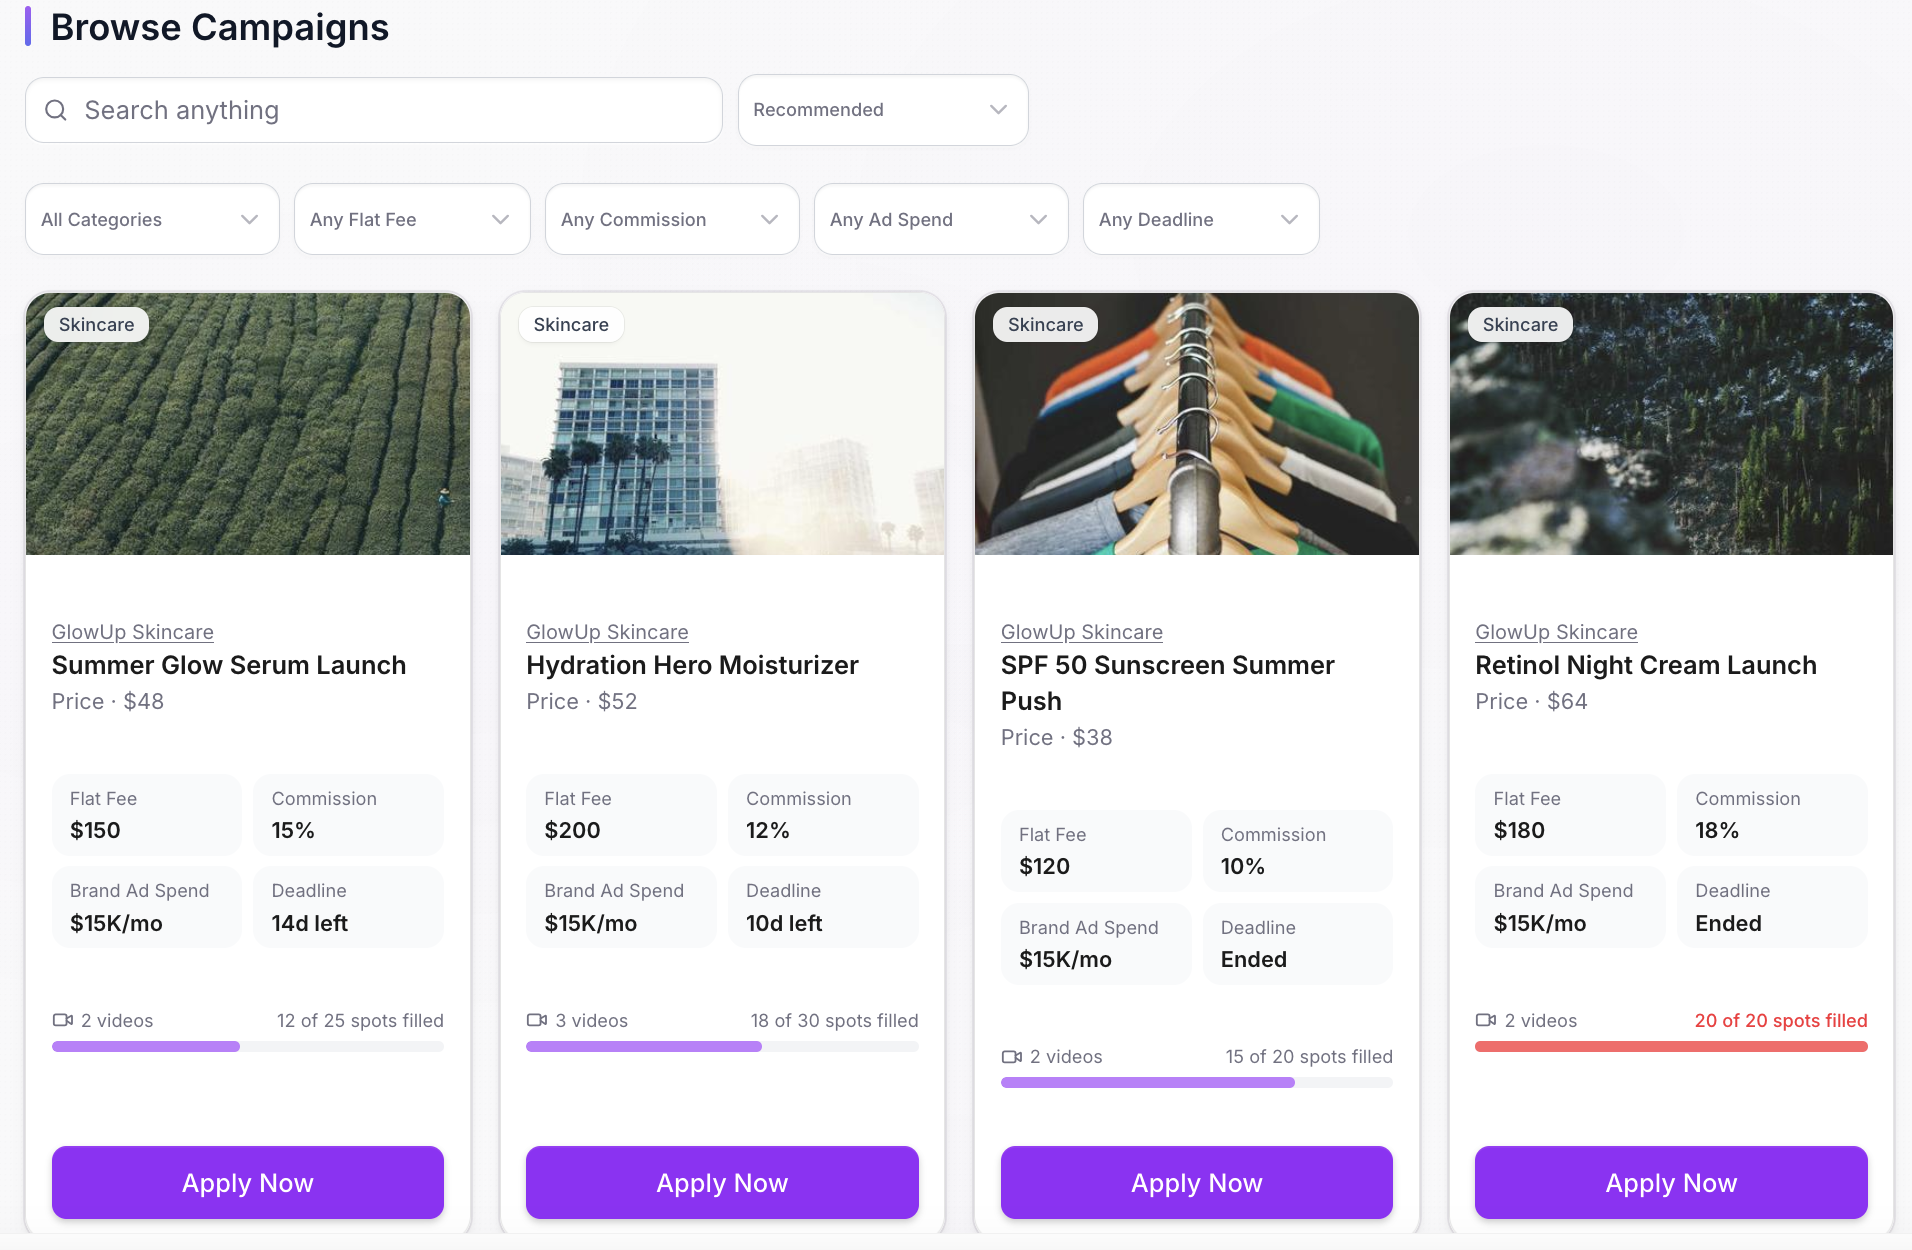Expand the Any Ad Spend filter
The height and width of the screenshot is (1250, 1912).
point(941,219)
